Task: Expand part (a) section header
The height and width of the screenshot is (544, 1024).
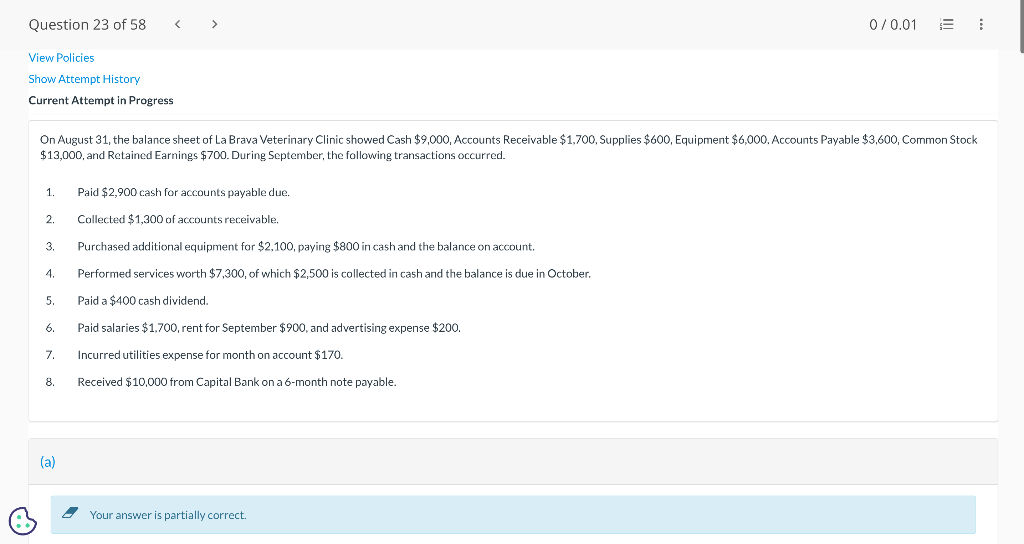Action: tap(513, 462)
